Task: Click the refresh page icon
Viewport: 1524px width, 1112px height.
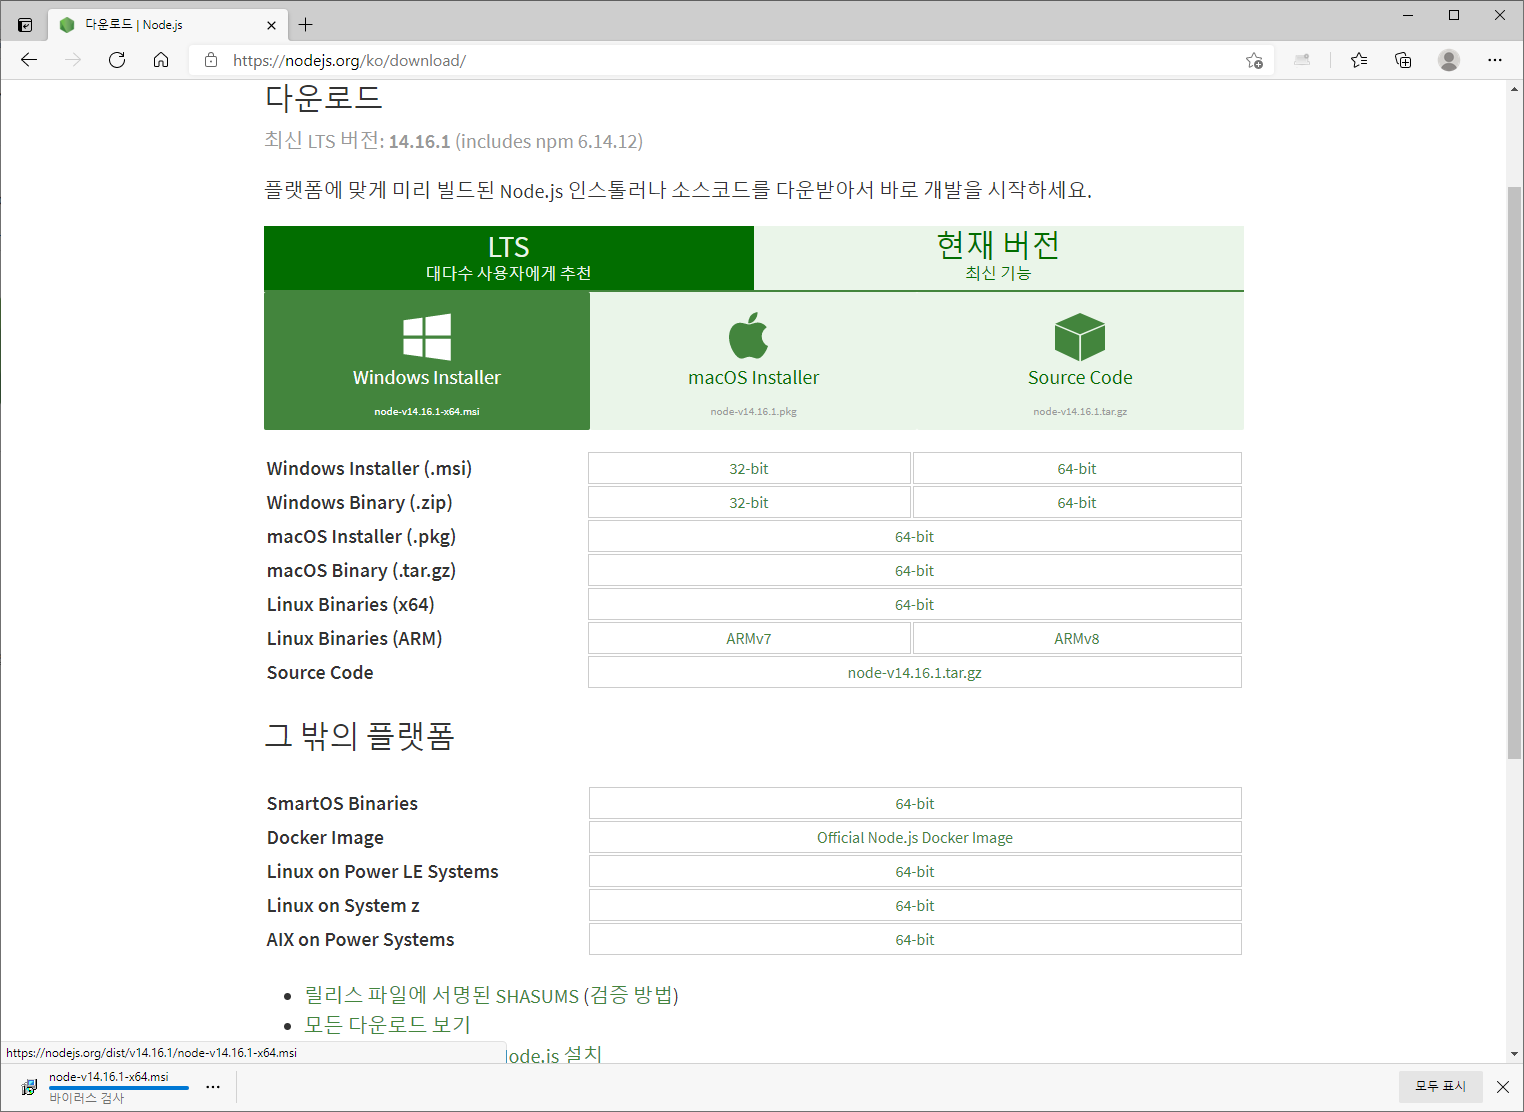Action: 117,60
